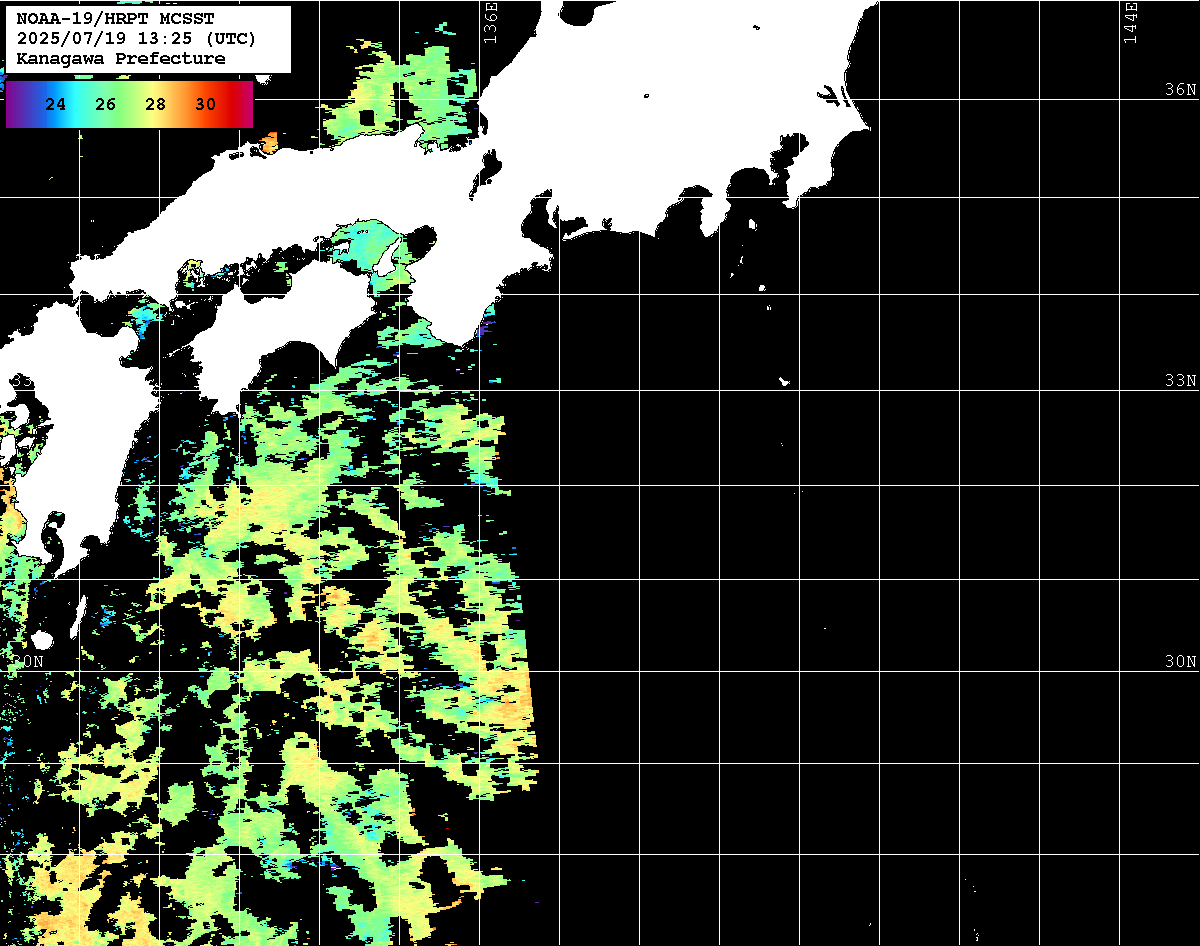Click the "136E" longitude label
Viewport: 1200px width, 946px height.
[490, 21]
